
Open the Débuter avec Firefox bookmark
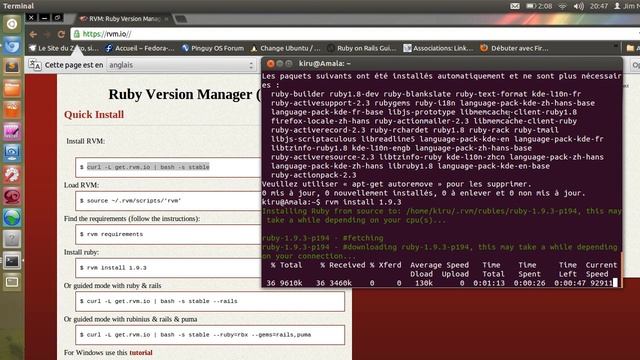[514, 48]
